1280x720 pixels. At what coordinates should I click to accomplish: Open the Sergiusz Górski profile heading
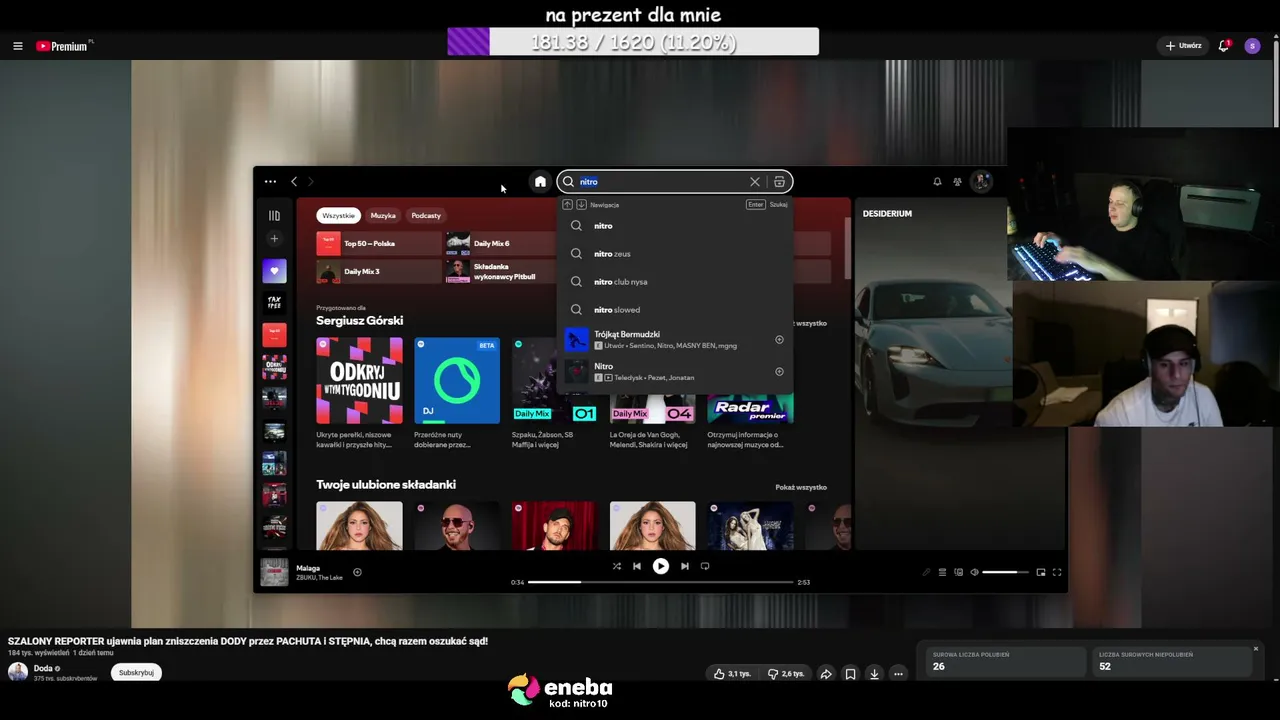point(360,321)
